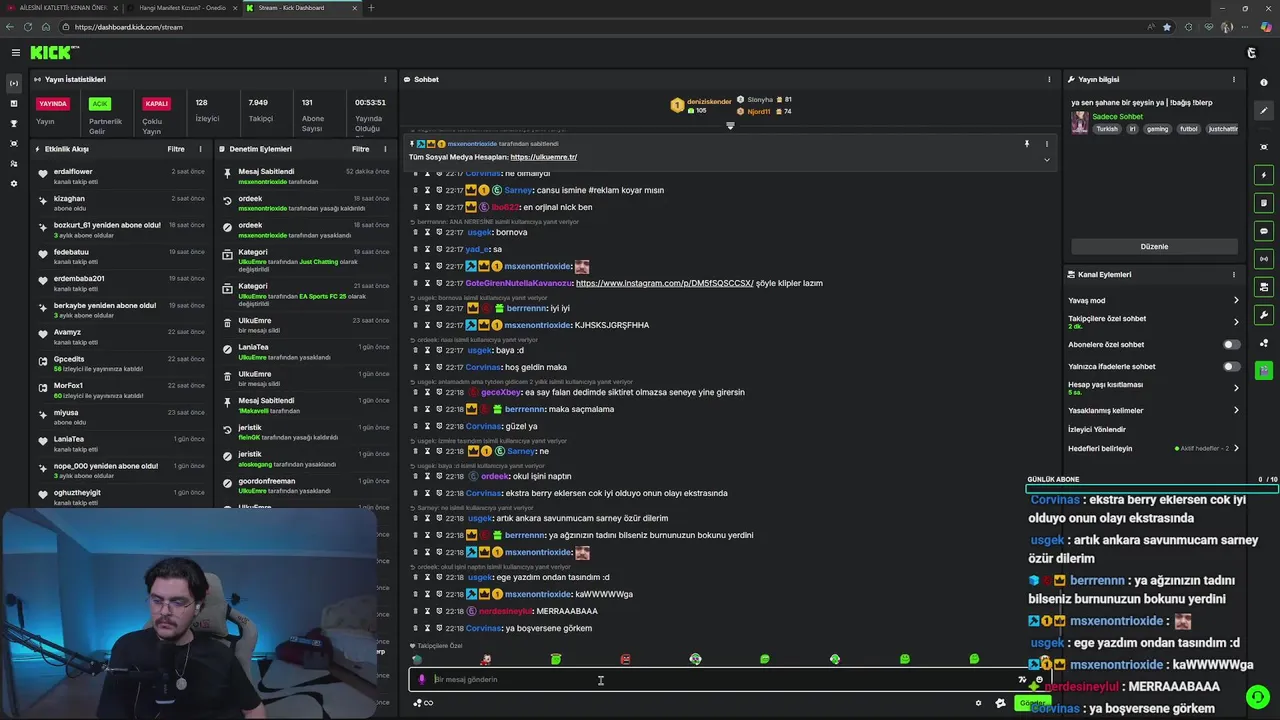Screen dimensions: 1280x720
Task: Toggle Yalnızca ifadelerle sohbet switch
Action: coord(1232,366)
